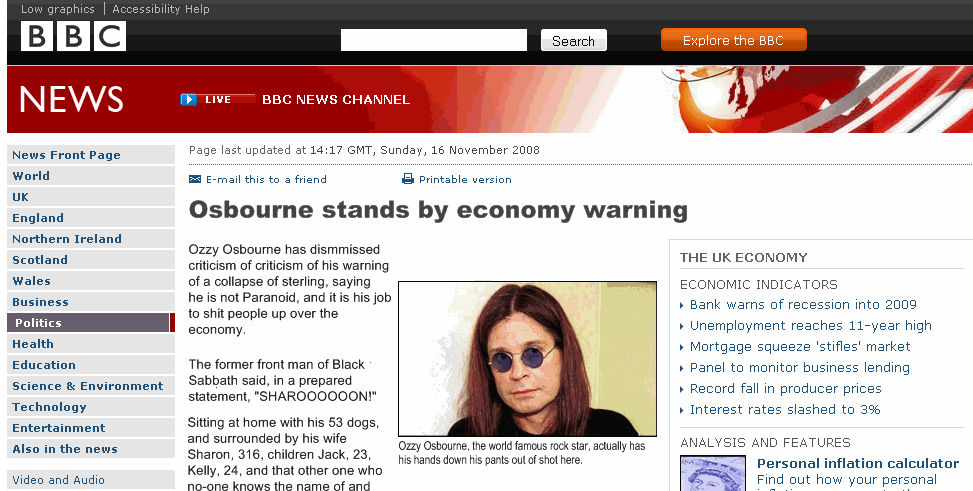Click the Ozzy Osbourne photo
This screenshot has width=973, height=491.
coord(527,359)
